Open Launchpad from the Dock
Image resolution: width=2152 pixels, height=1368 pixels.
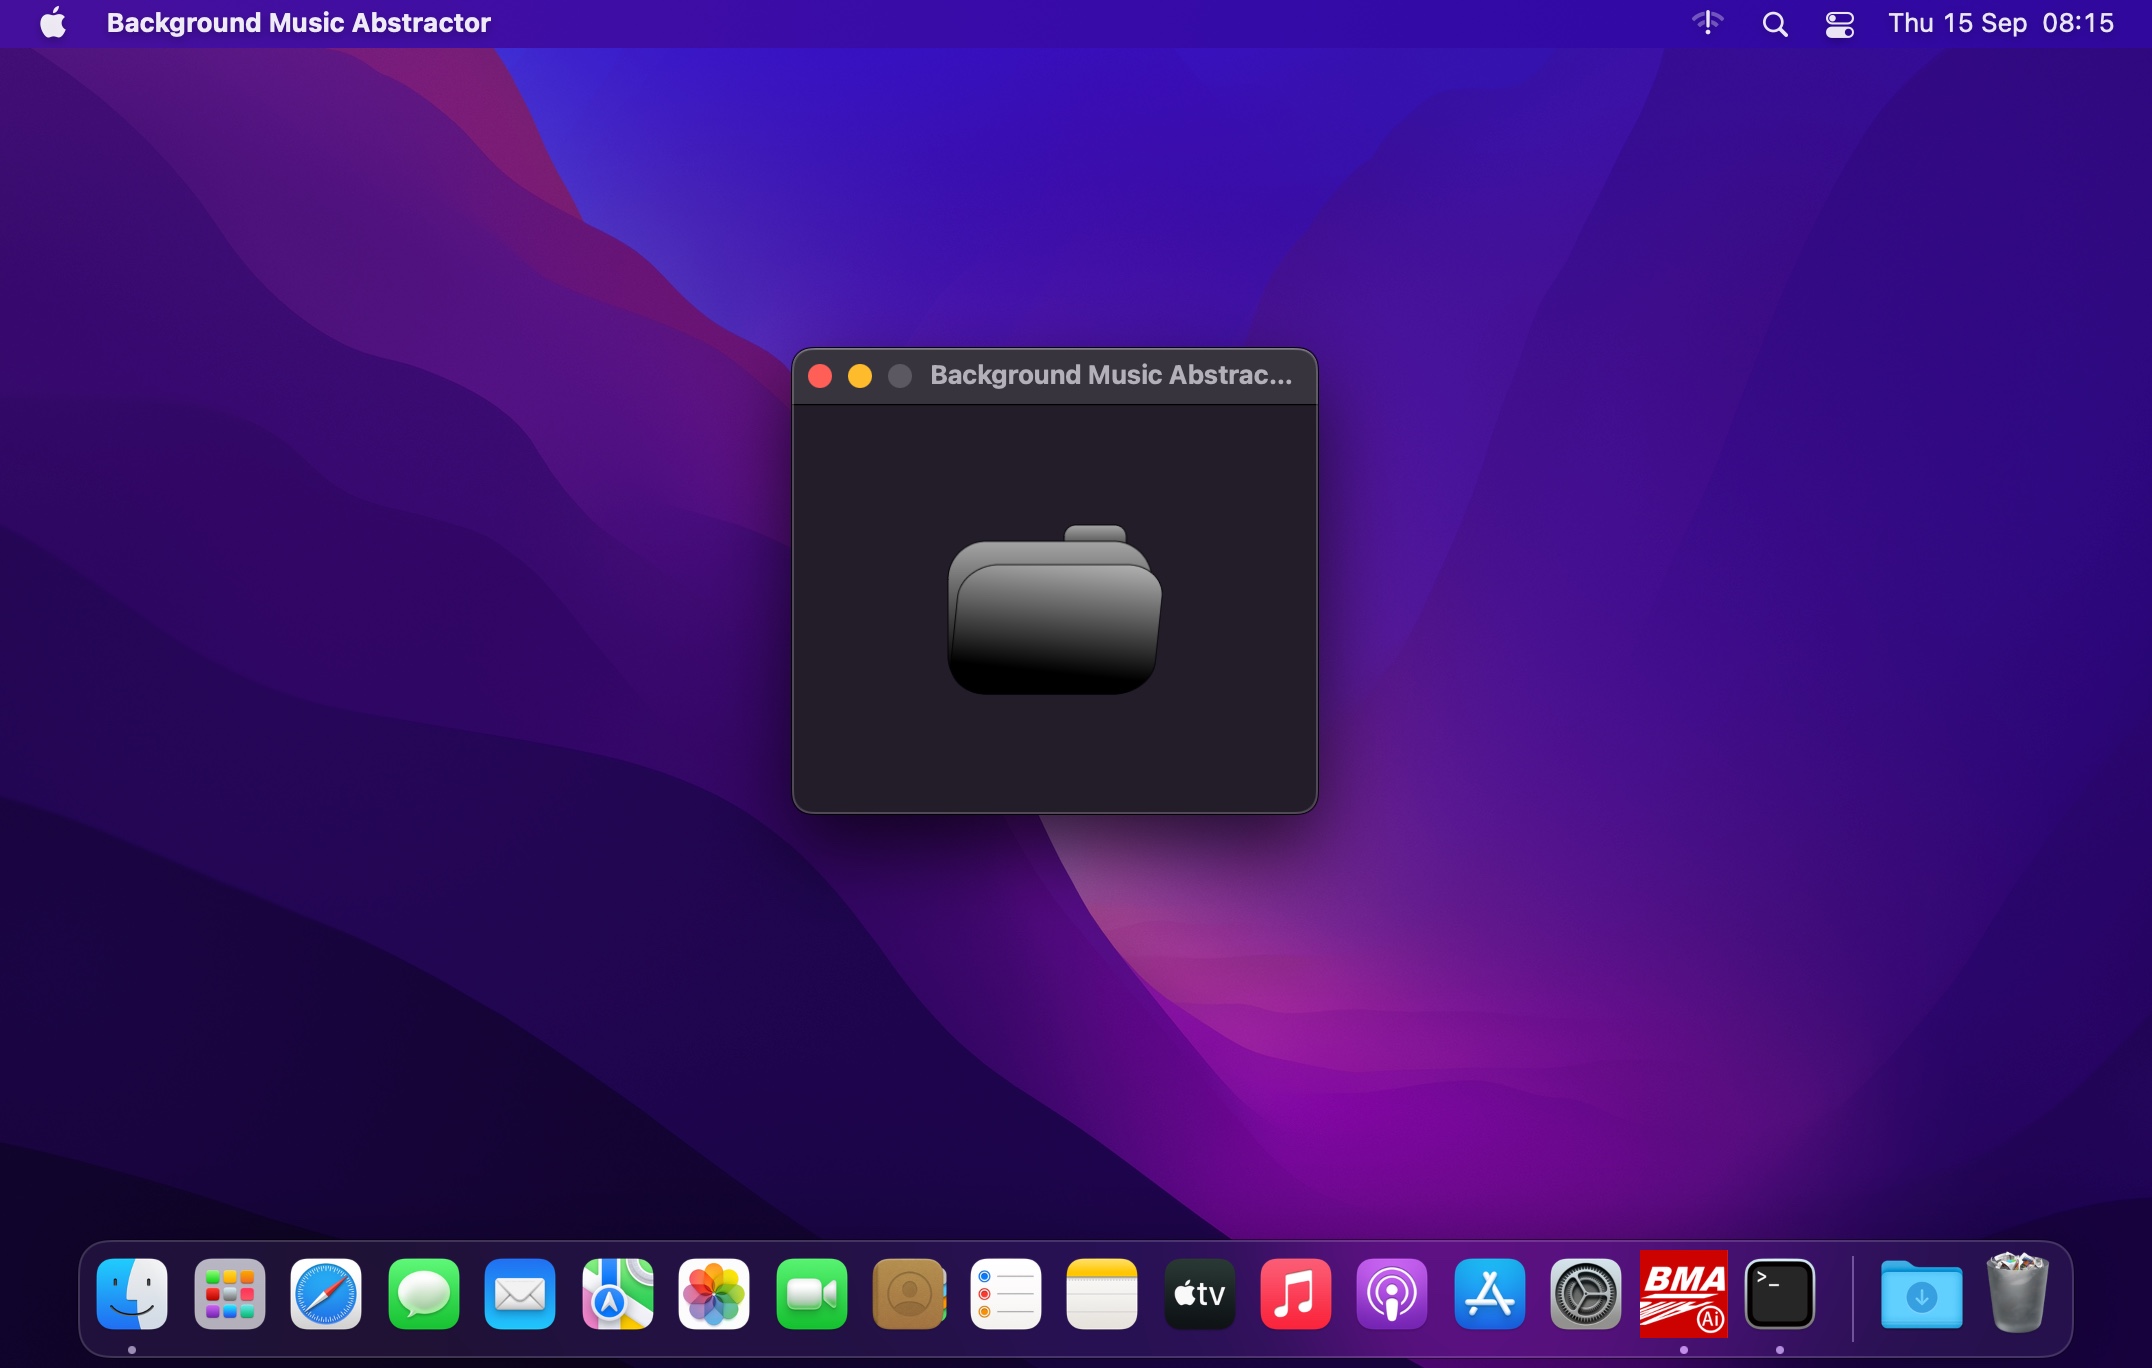coord(230,1294)
